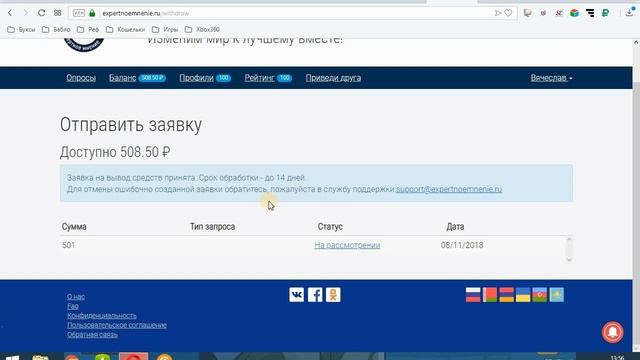Screen dimensions: 640x360
Task: Open the Пользовательское соглашение footer link
Action: 117,325
